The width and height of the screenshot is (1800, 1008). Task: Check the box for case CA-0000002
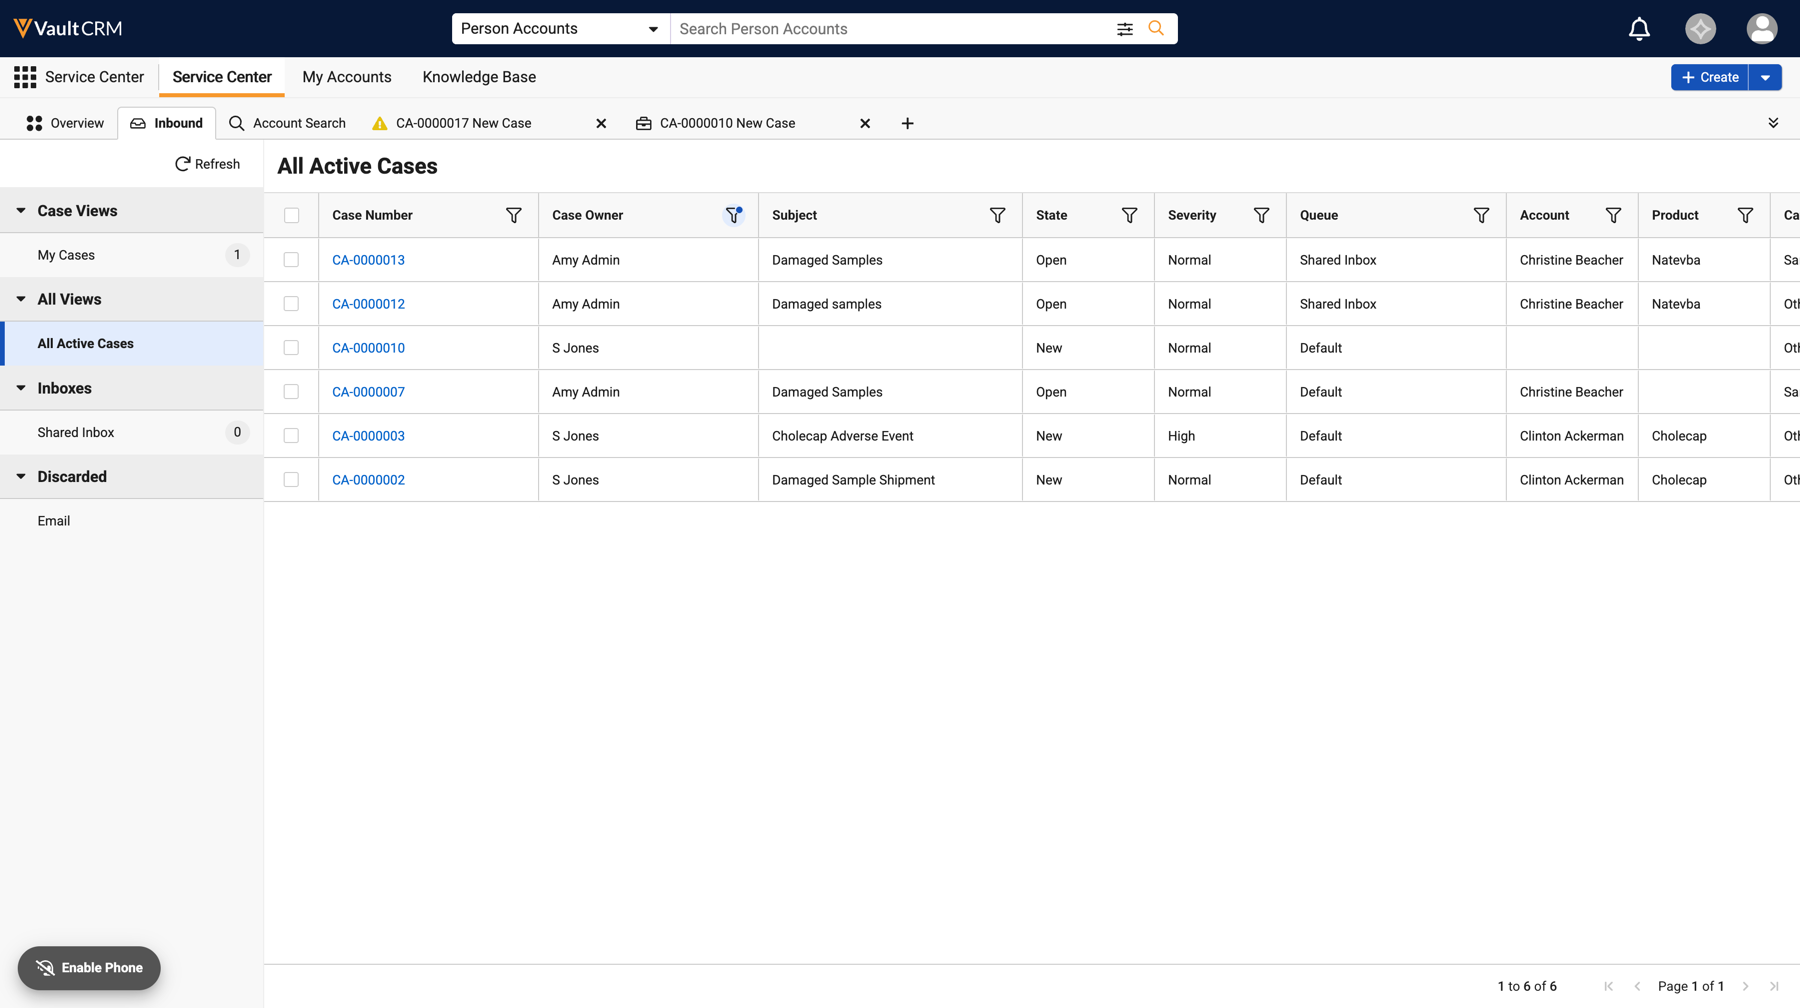click(291, 480)
